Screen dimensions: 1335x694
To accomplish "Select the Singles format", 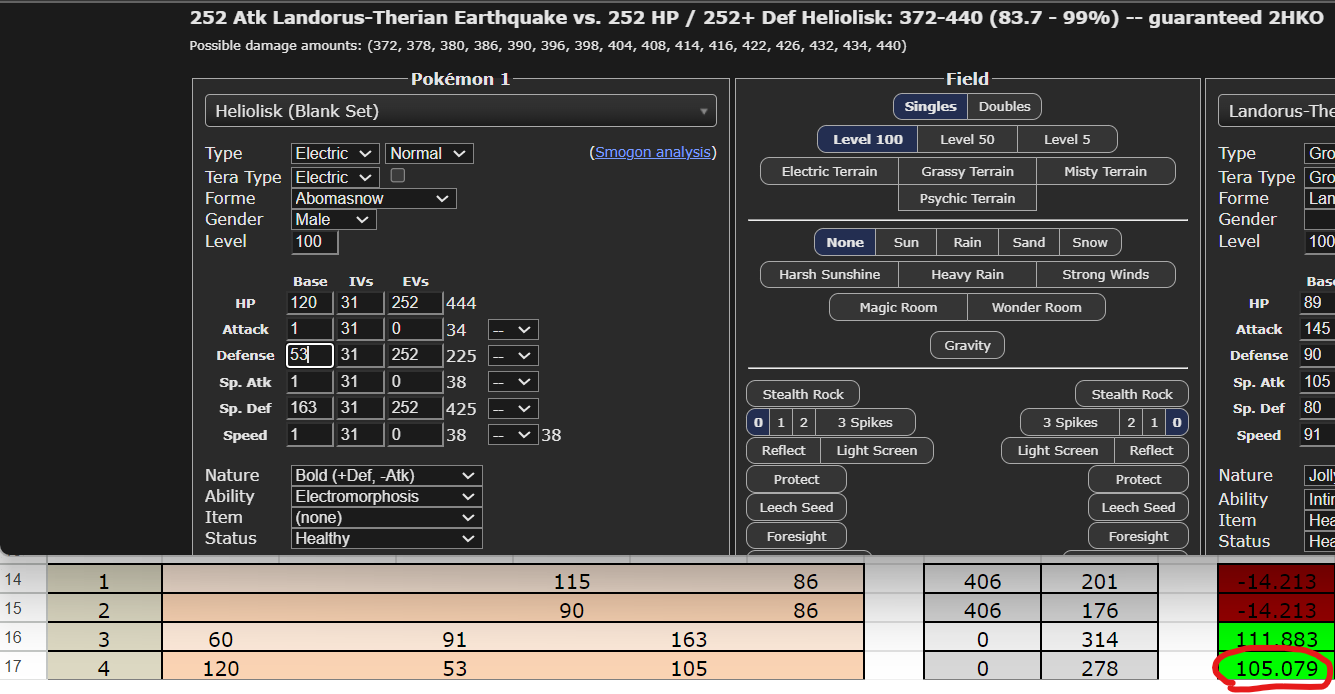I will (x=931, y=107).
